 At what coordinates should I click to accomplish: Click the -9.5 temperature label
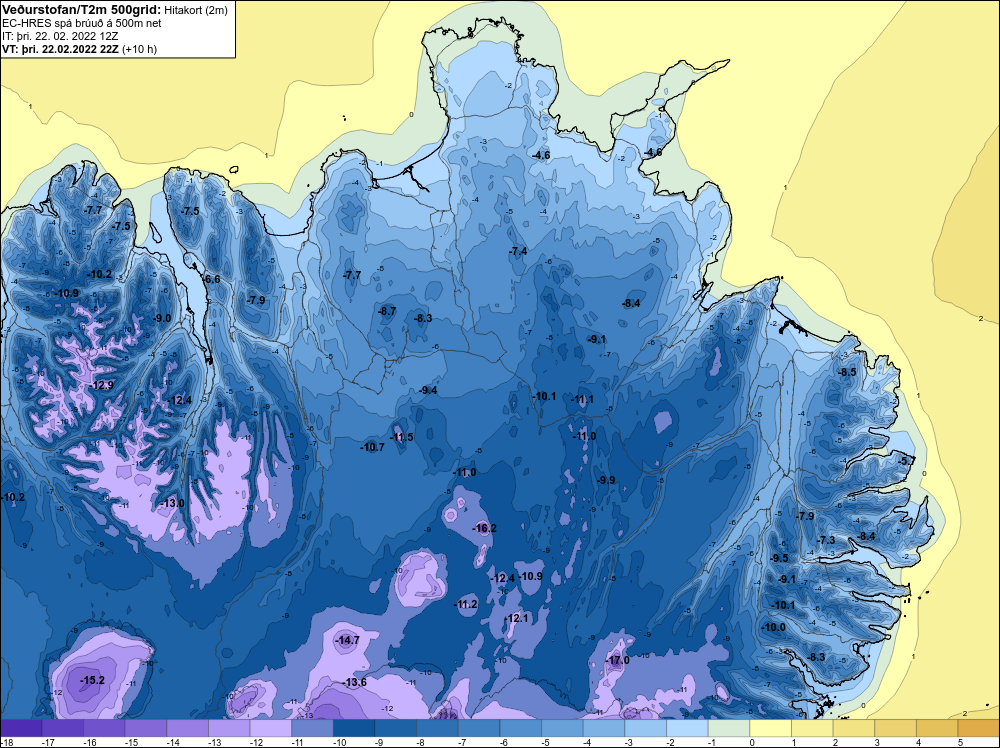coord(779,558)
